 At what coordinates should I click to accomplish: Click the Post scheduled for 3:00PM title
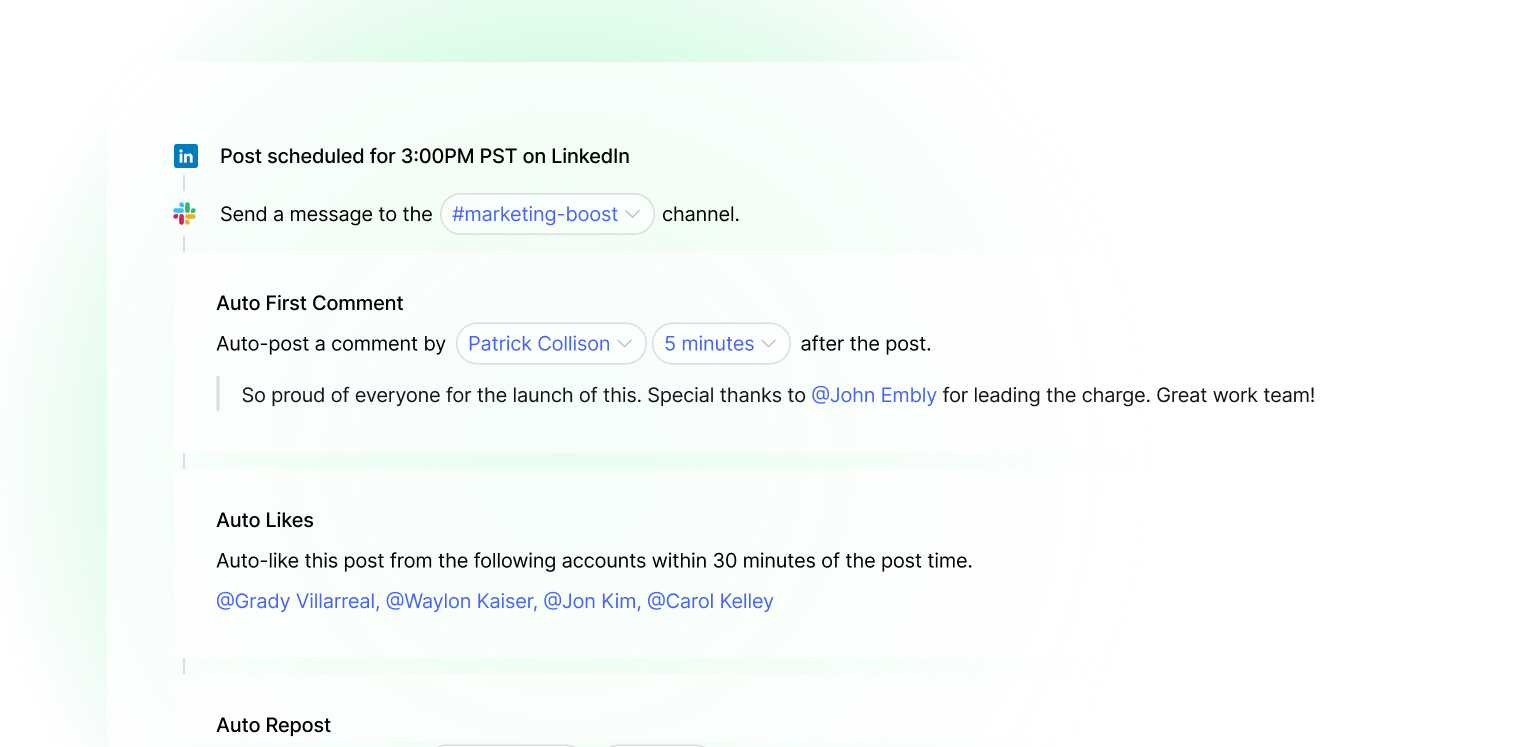tap(425, 156)
